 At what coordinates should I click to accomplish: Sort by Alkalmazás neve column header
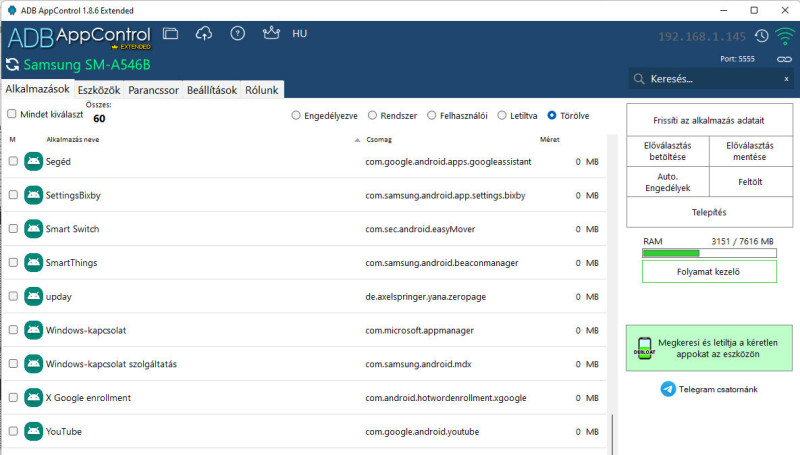pos(72,139)
